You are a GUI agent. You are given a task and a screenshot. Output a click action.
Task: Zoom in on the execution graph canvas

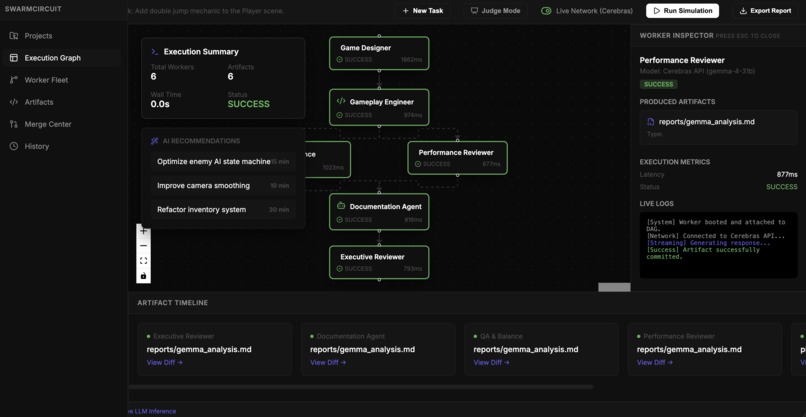pyautogui.click(x=143, y=231)
